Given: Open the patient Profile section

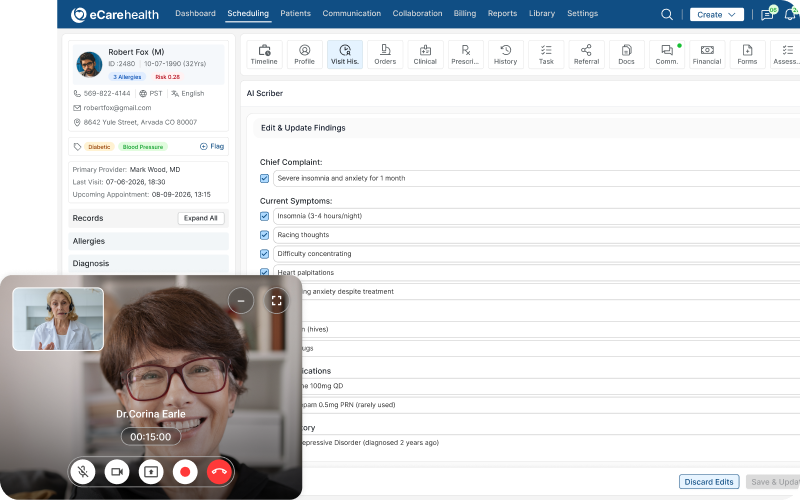Looking at the screenshot, I should pos(305,55).
